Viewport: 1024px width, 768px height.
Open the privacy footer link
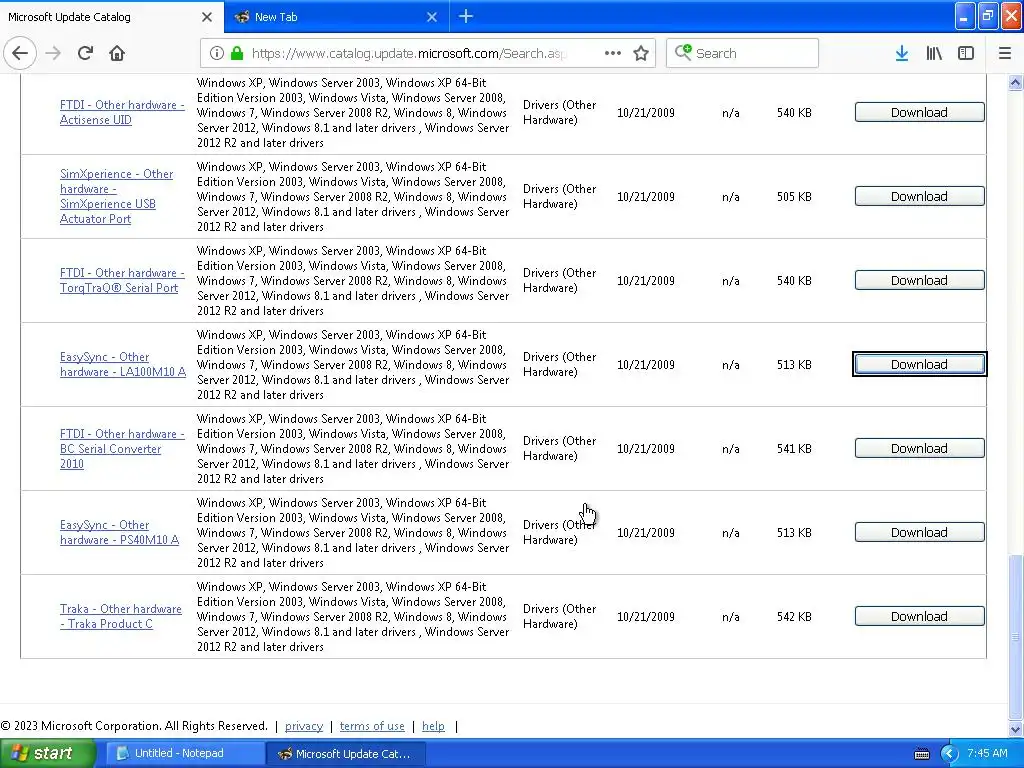304,726
